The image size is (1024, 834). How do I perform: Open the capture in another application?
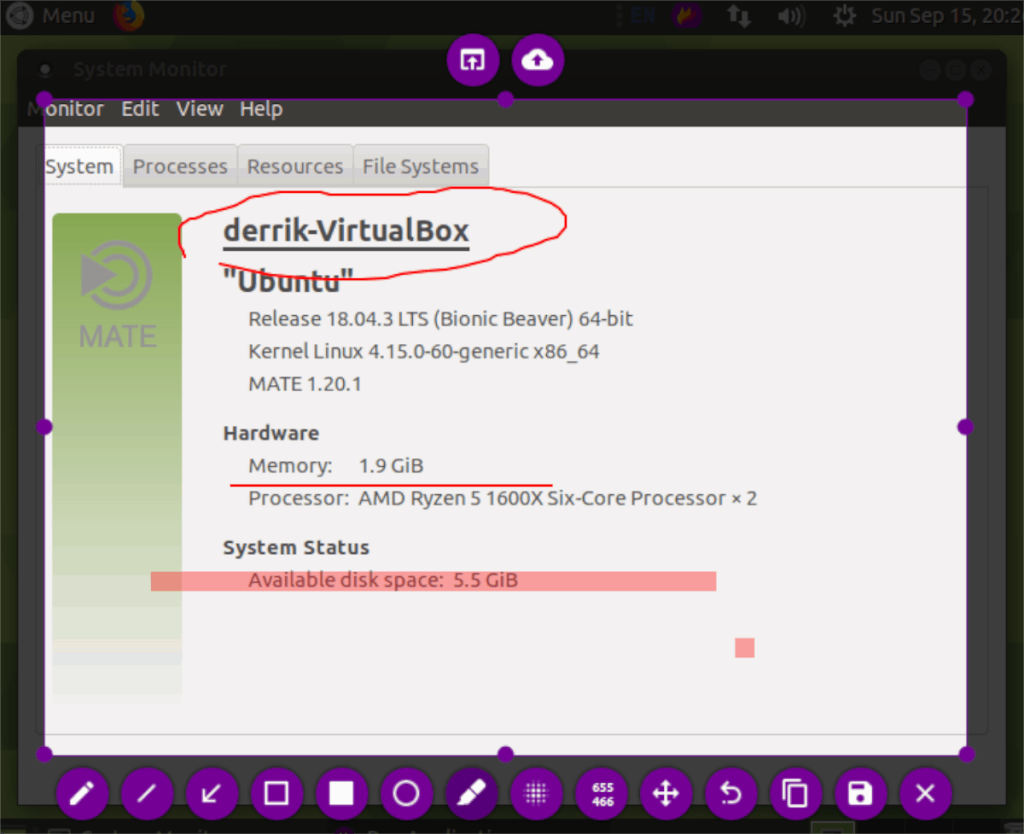tap(472, 61)
